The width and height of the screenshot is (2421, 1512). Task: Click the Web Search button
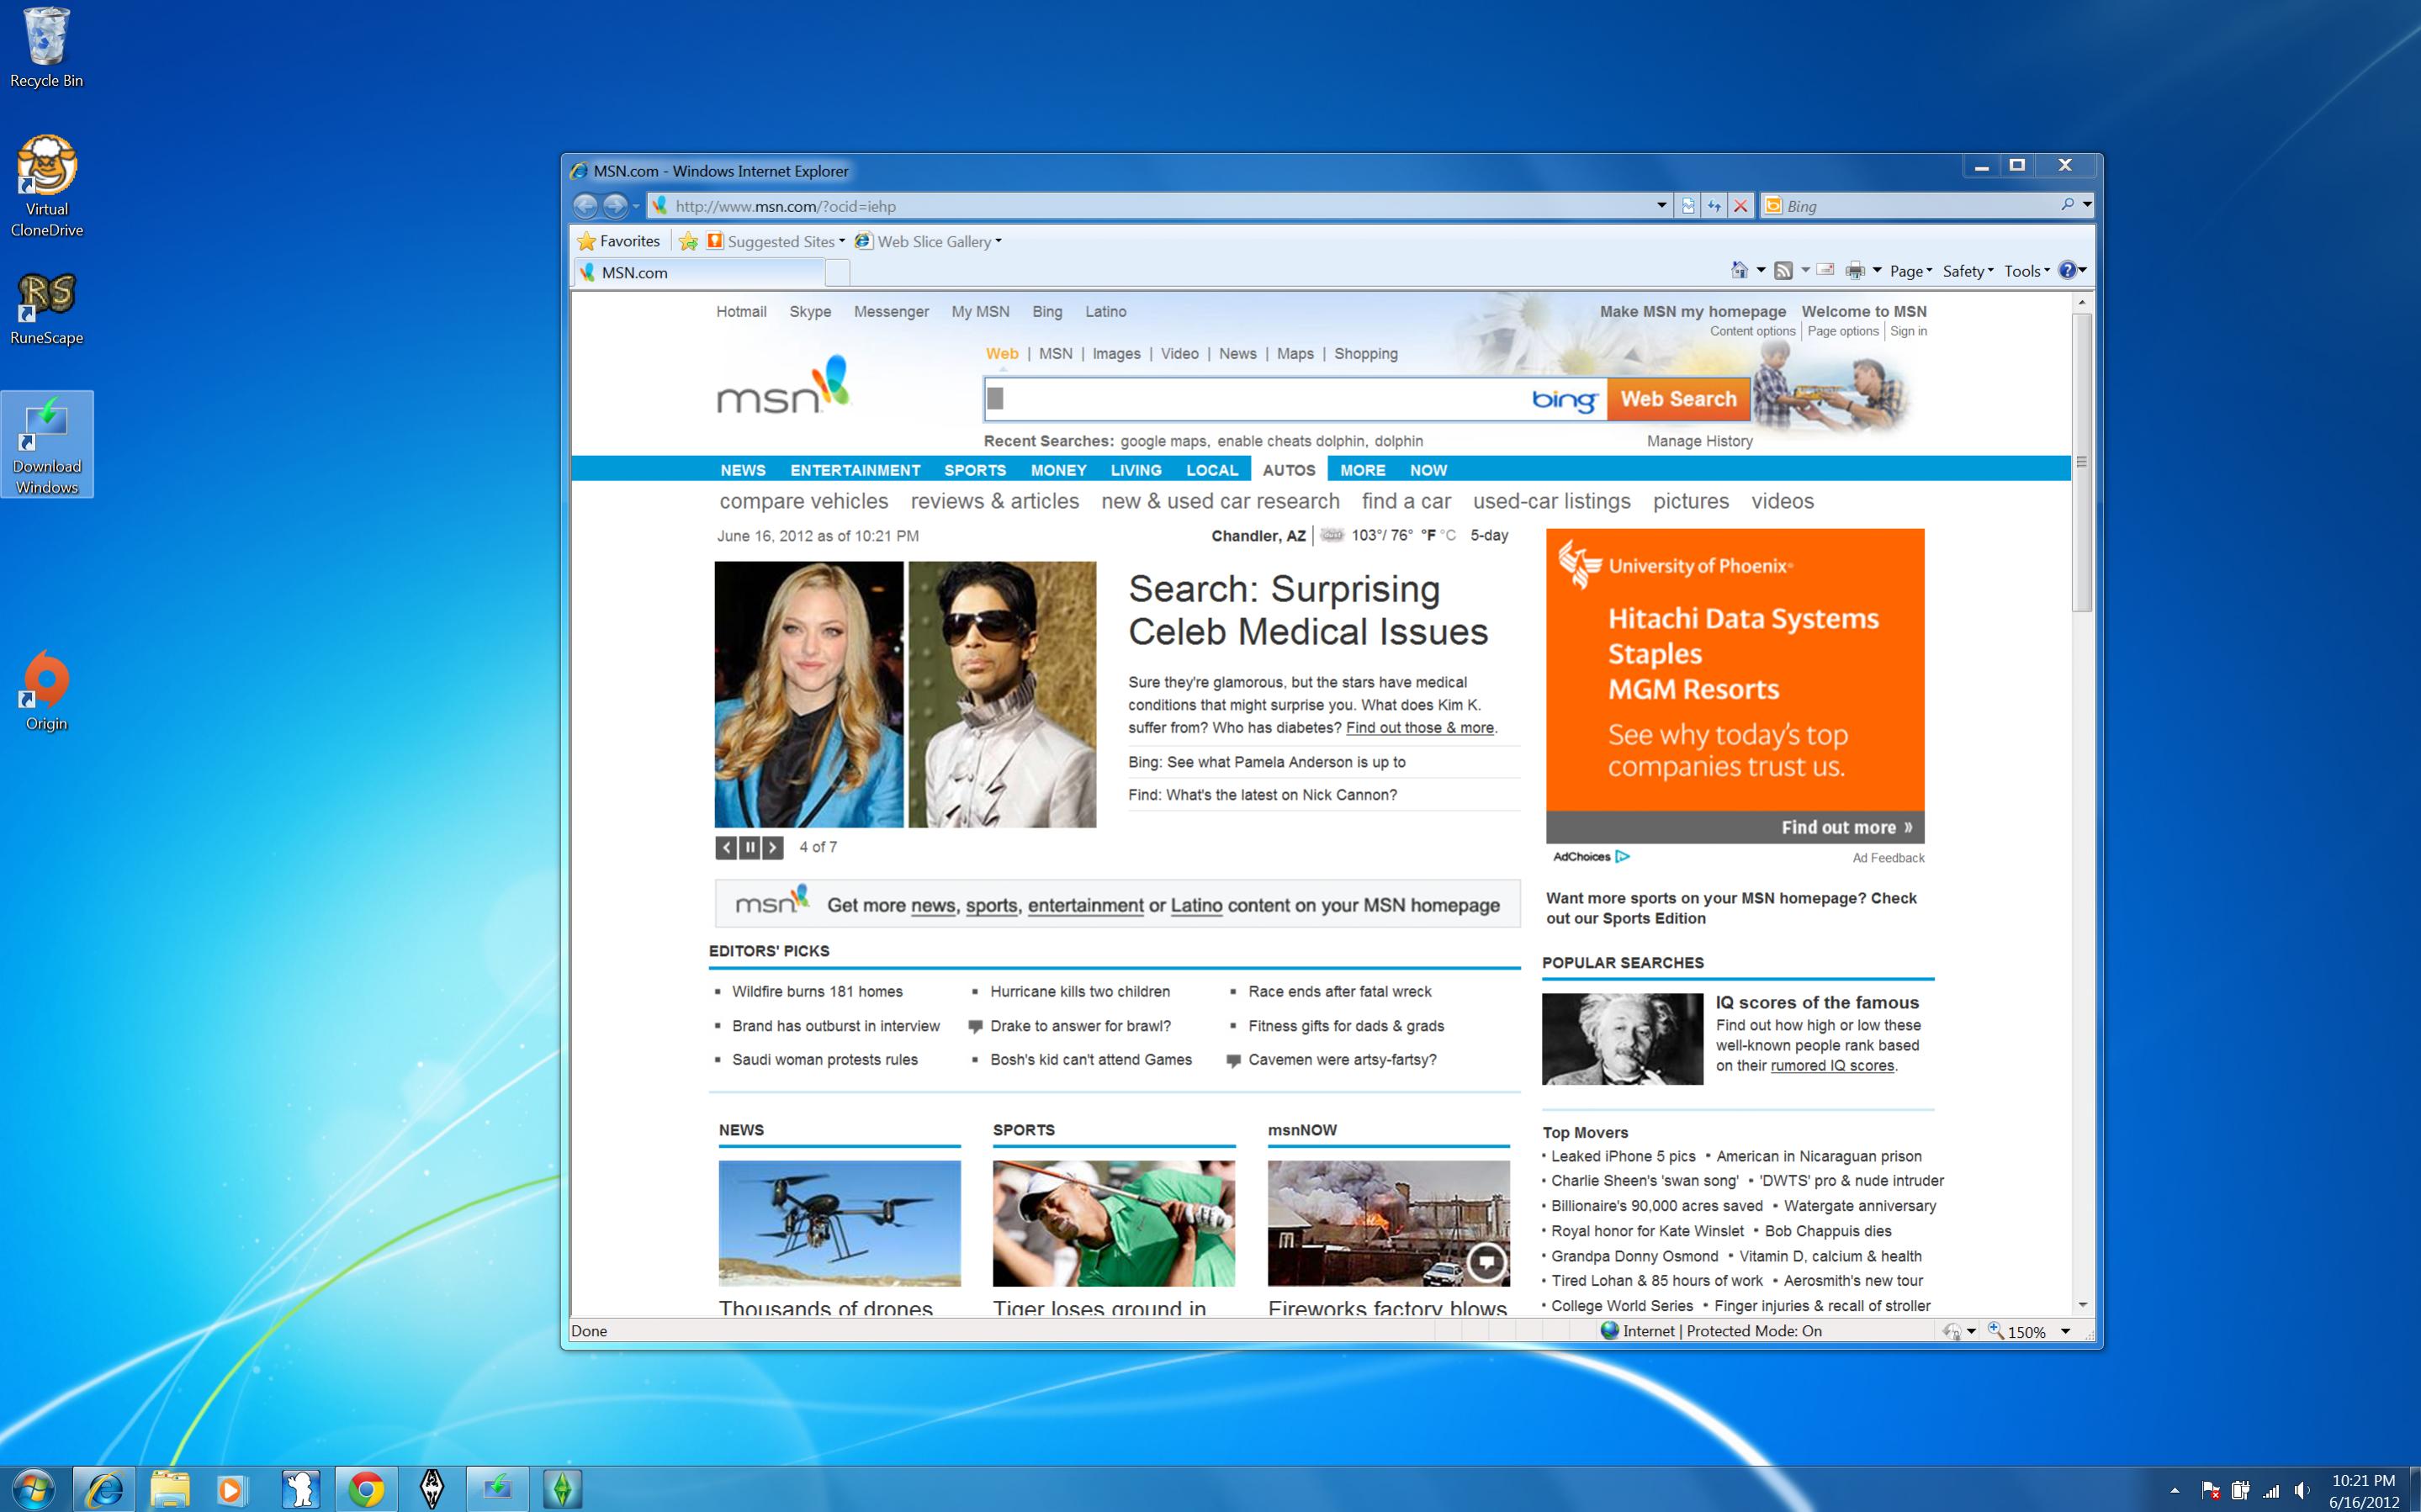point(1678,399)
